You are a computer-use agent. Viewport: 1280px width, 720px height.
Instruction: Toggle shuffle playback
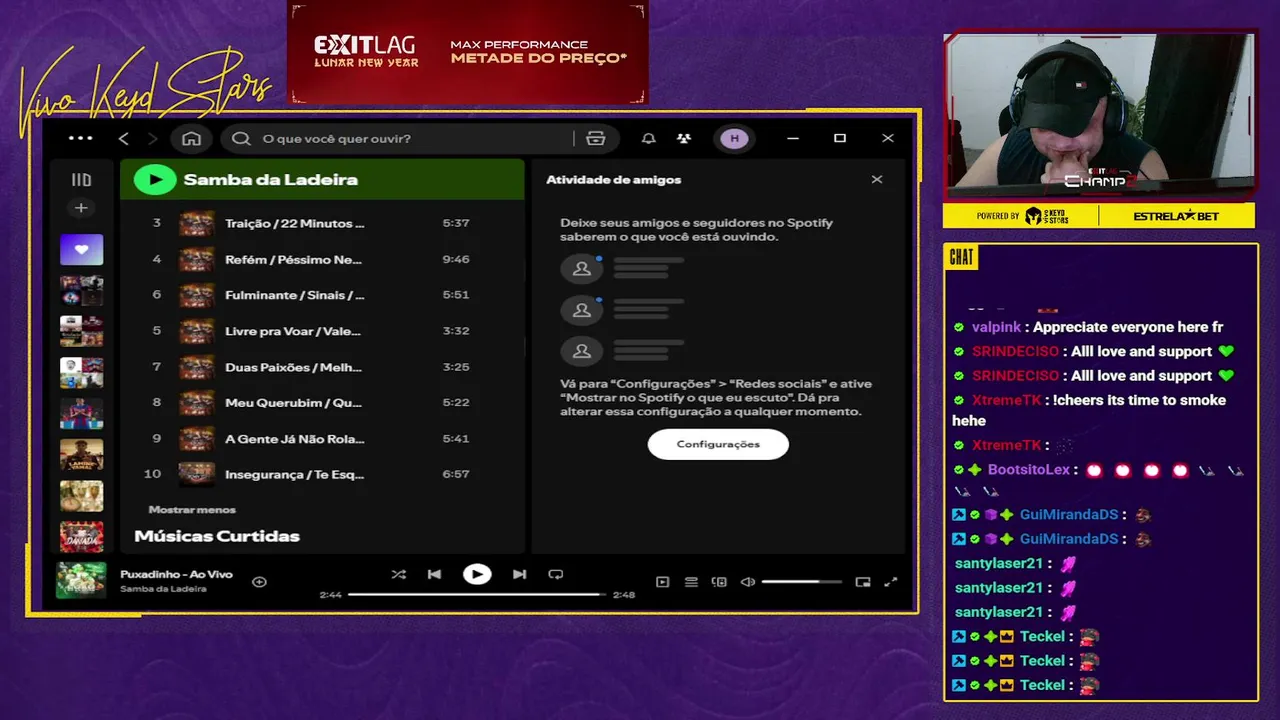tap(398, 574)
